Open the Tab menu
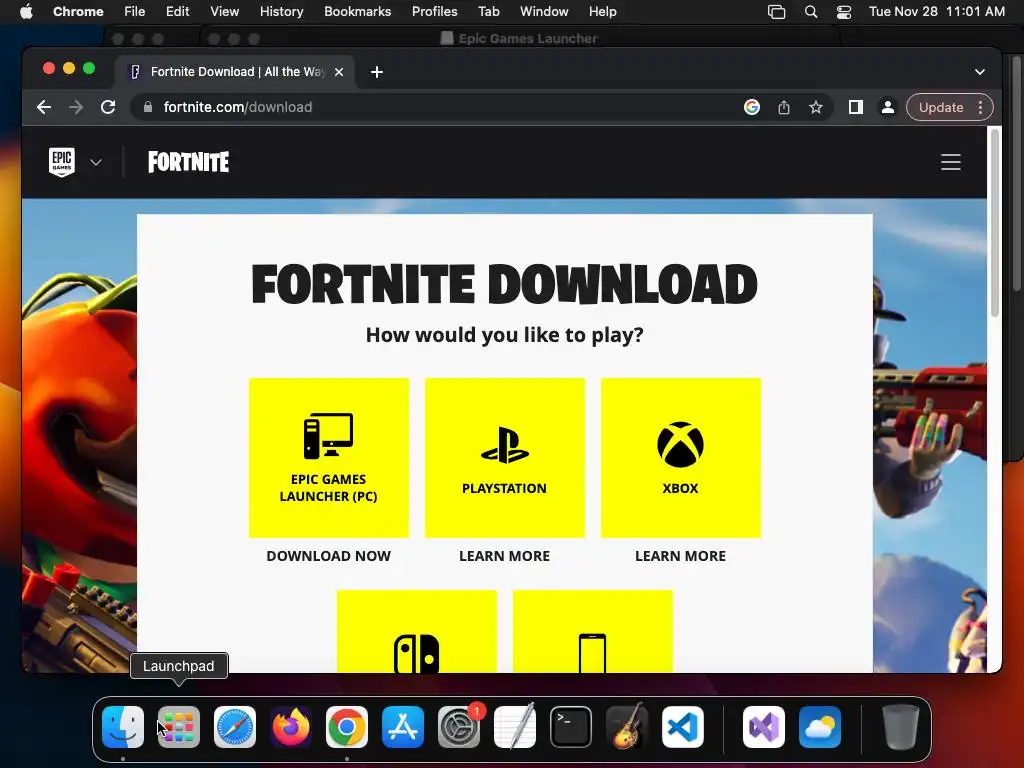 click(488, 12)
